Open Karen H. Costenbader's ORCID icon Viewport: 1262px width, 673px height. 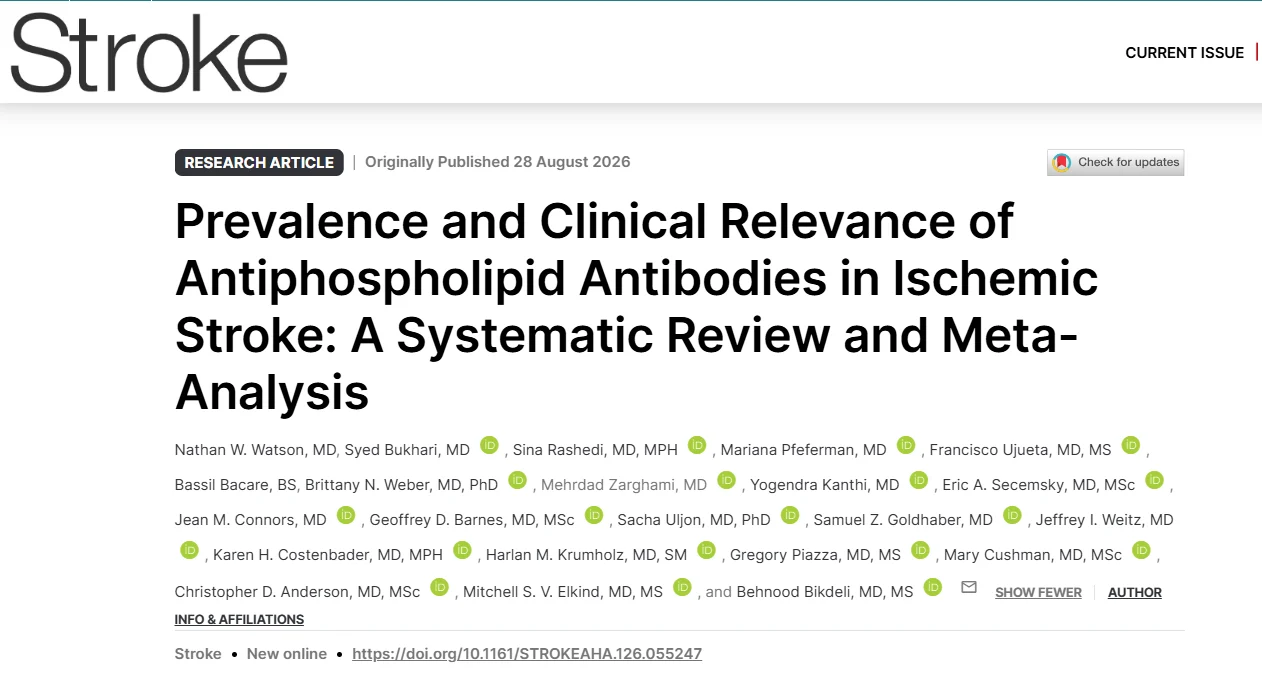click(x=462, y=550)
